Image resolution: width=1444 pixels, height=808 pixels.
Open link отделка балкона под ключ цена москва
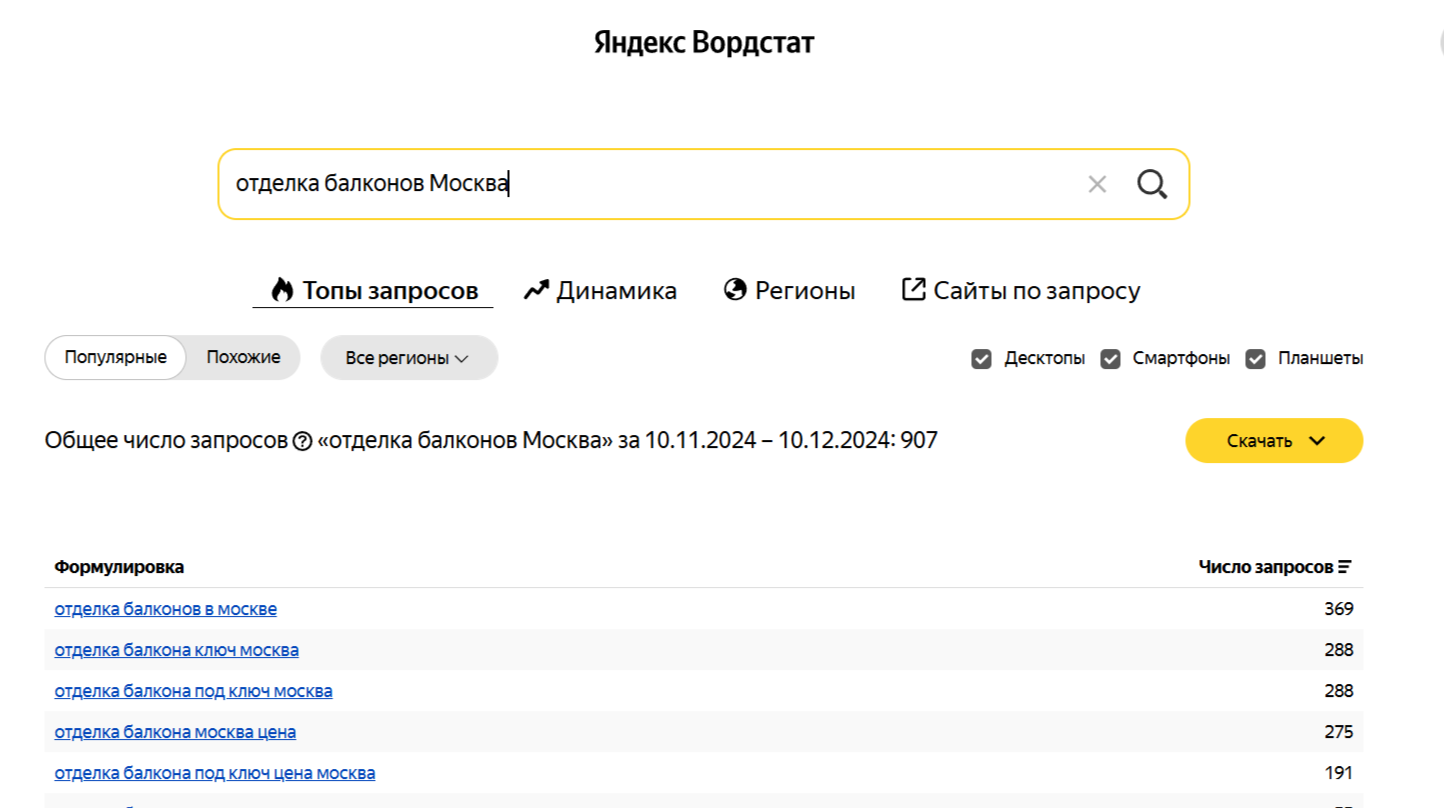(215, 773)
